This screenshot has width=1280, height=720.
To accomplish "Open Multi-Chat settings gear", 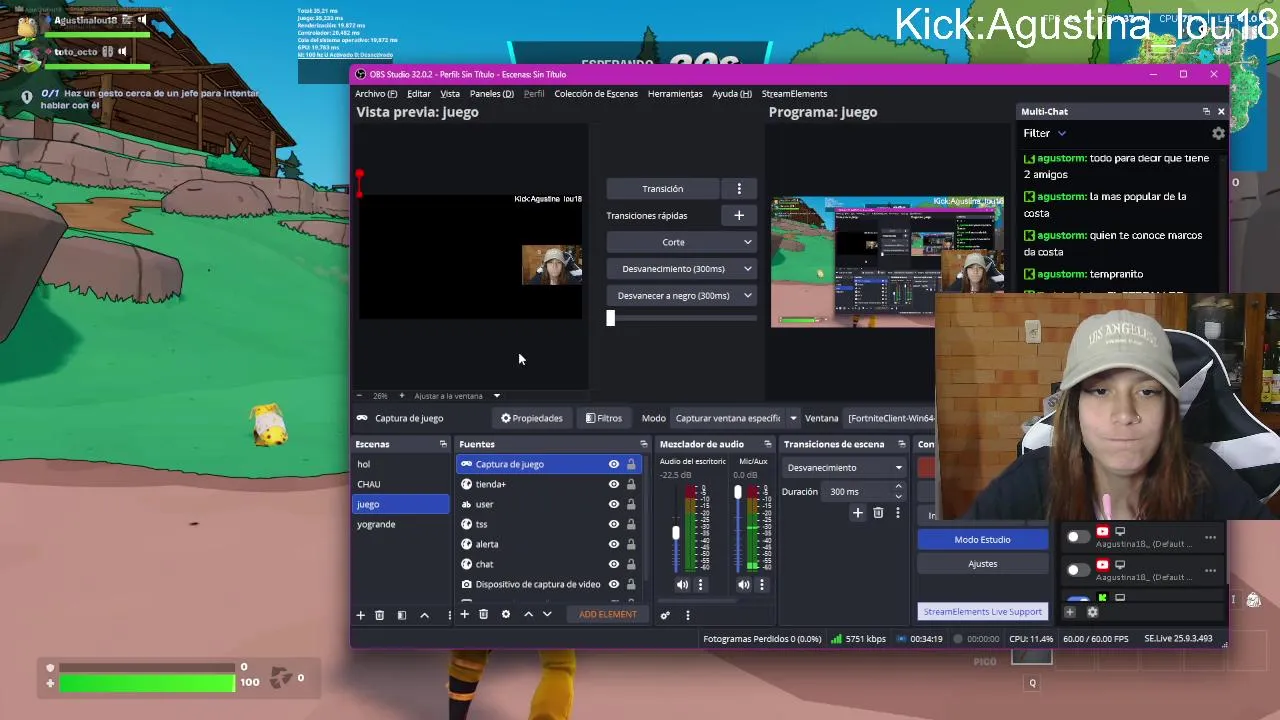I will pos(1218,133).
